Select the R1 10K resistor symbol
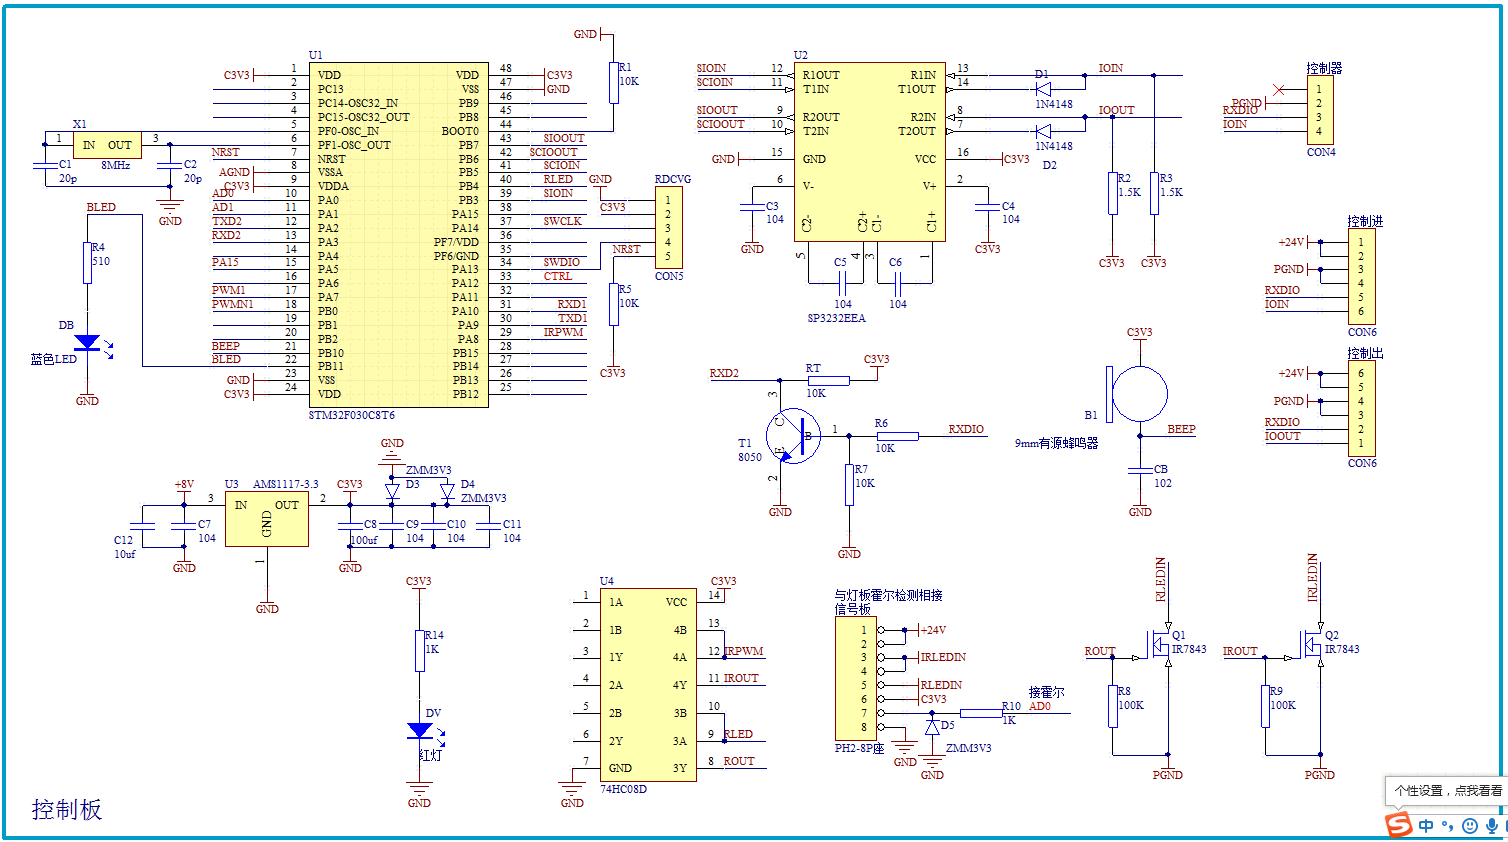1508x842 pixels. pos(614,82)
